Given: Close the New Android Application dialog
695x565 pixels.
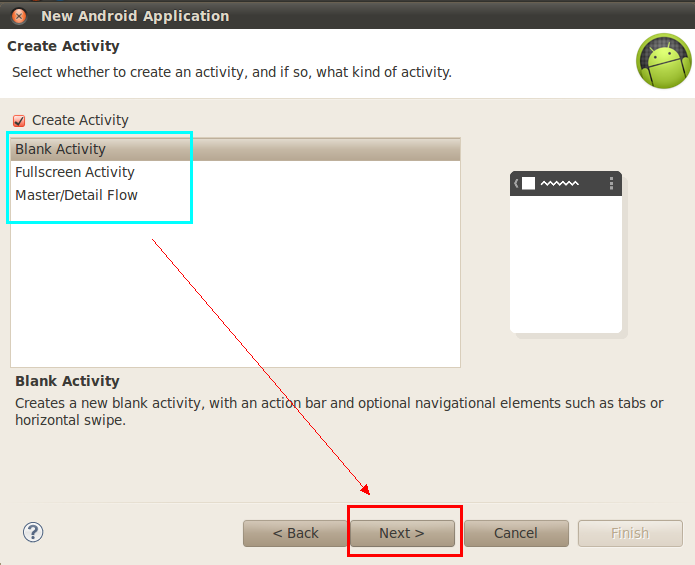Looking at the screenshot, I should [19, 16].
